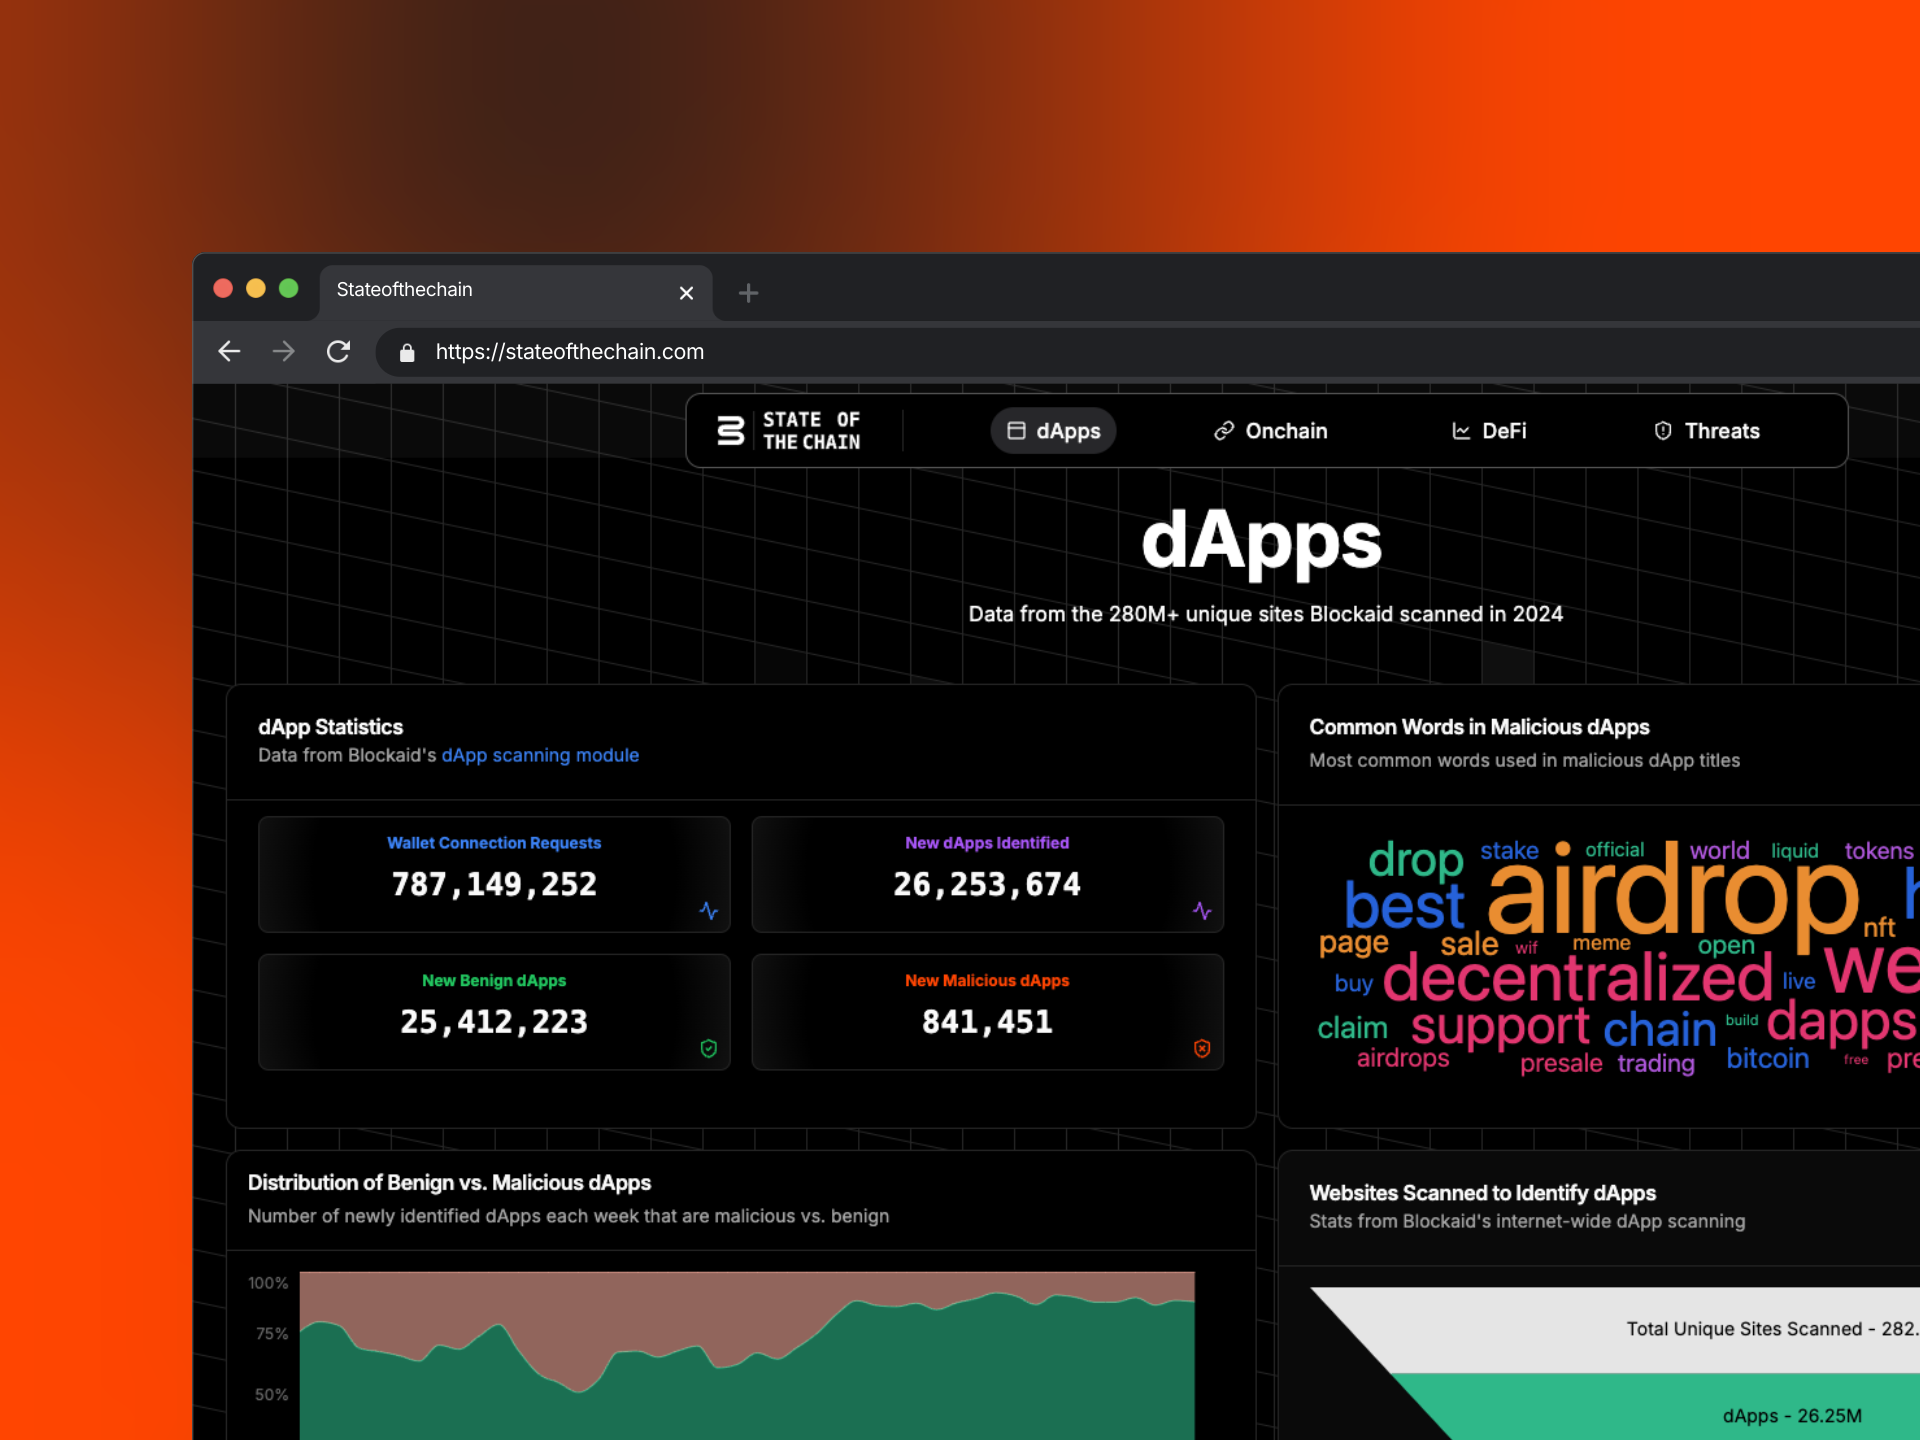Screen dimensions: 1920x1440
Task: Open the dApps navigation tab
Action: [1053, 431]
